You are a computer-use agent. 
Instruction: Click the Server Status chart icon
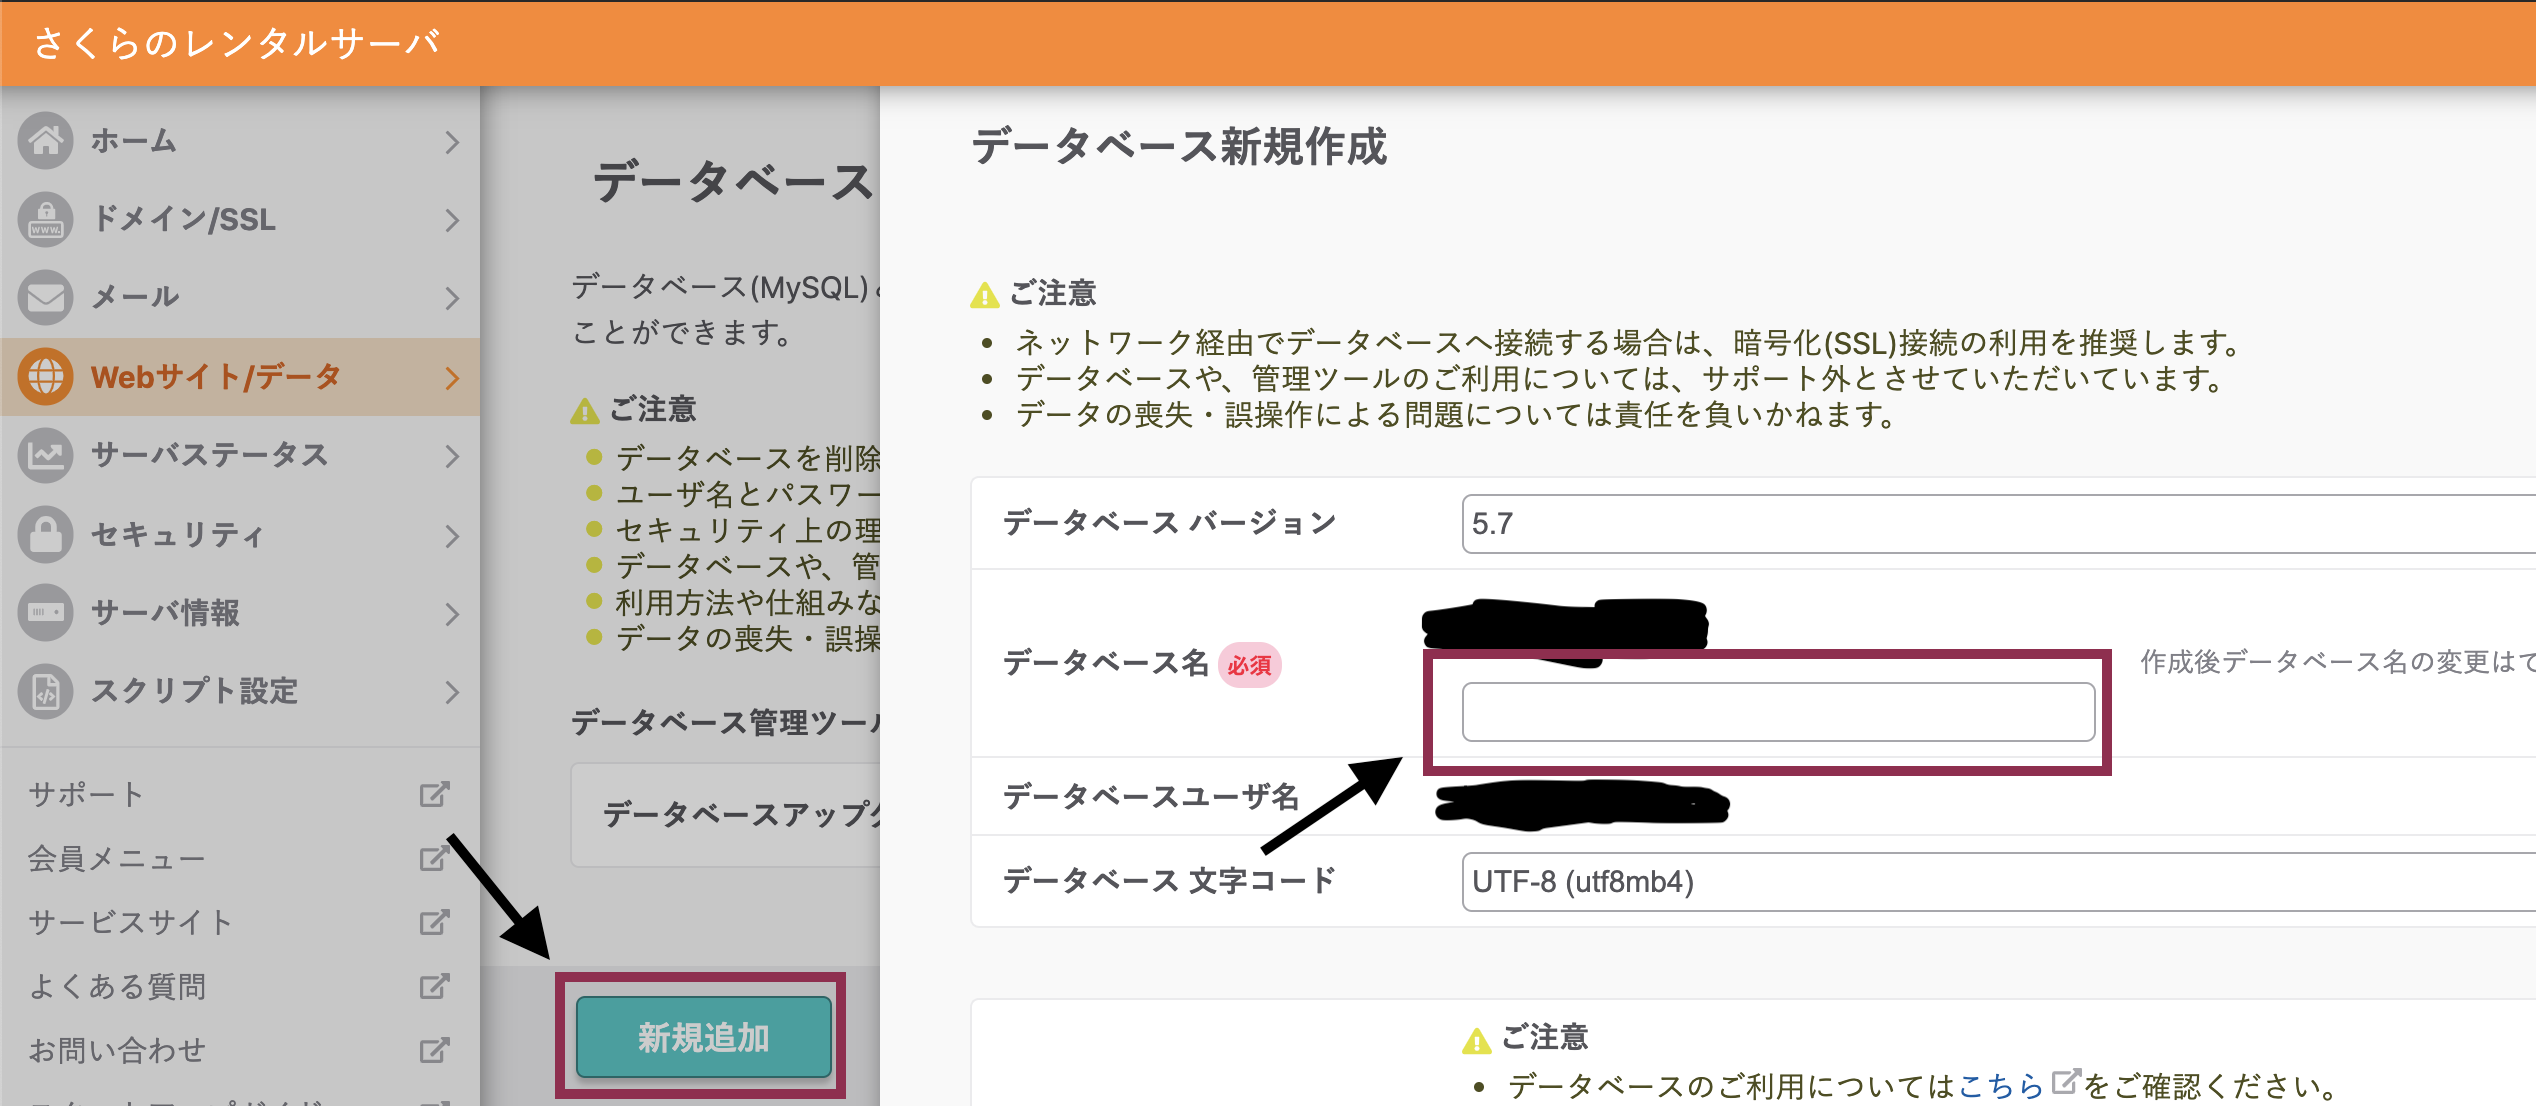(45, 455)
